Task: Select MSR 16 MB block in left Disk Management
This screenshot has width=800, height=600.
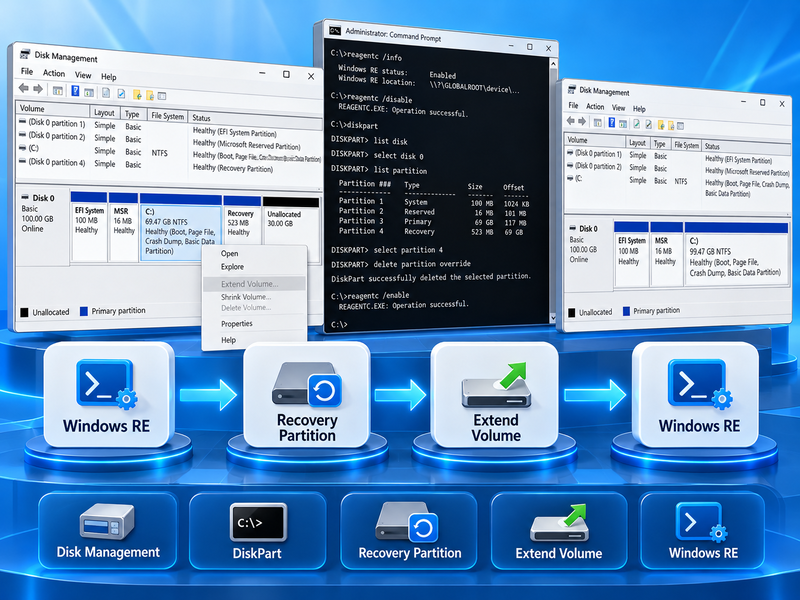Action: (123, 227)
